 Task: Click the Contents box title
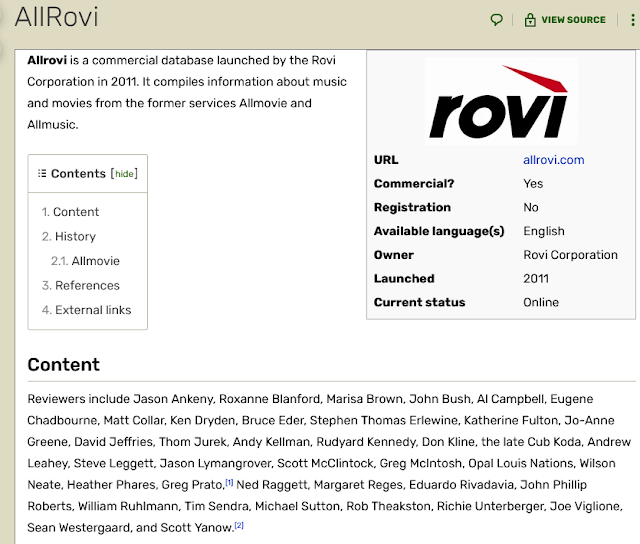tap(78, 173)
